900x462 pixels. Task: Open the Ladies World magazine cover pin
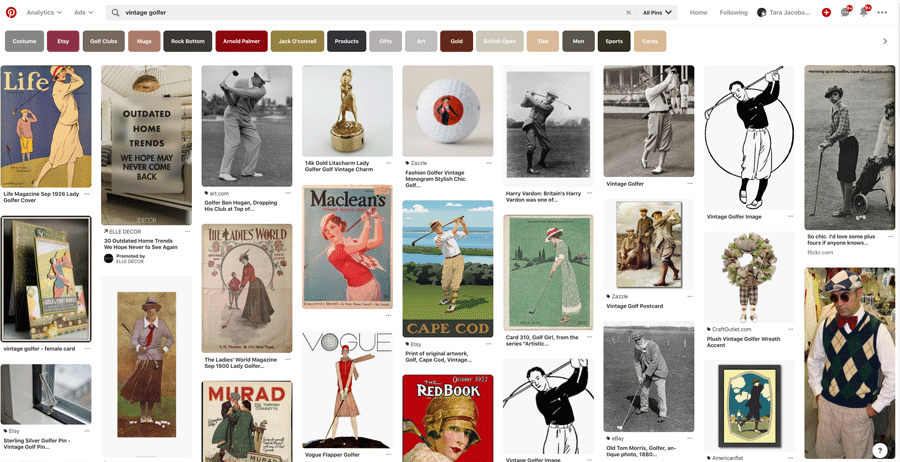(x=247, y=288)
